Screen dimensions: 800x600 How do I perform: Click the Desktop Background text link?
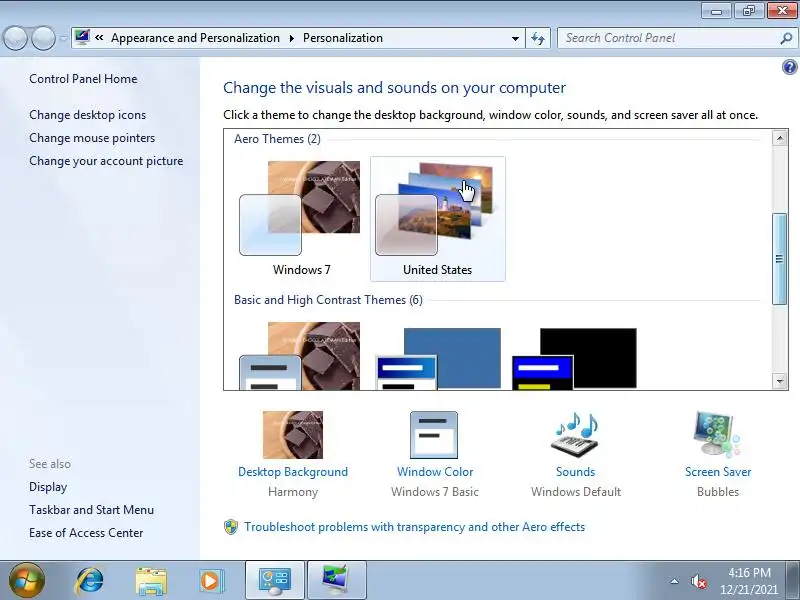(x=293, y=471)
